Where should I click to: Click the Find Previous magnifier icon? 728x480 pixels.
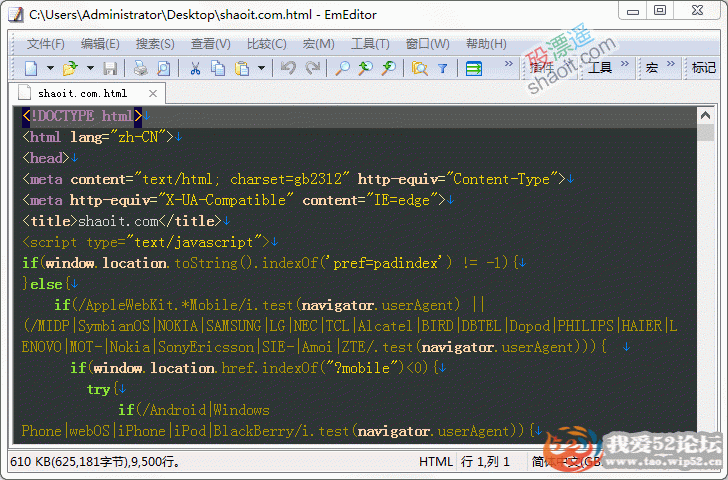(x=389, y=68)
